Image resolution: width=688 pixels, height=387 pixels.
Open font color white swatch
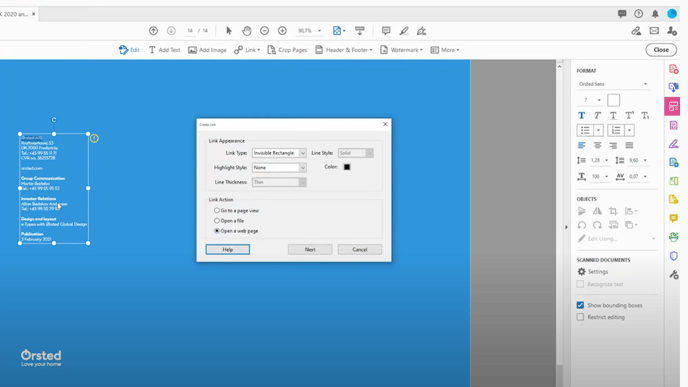613,100
